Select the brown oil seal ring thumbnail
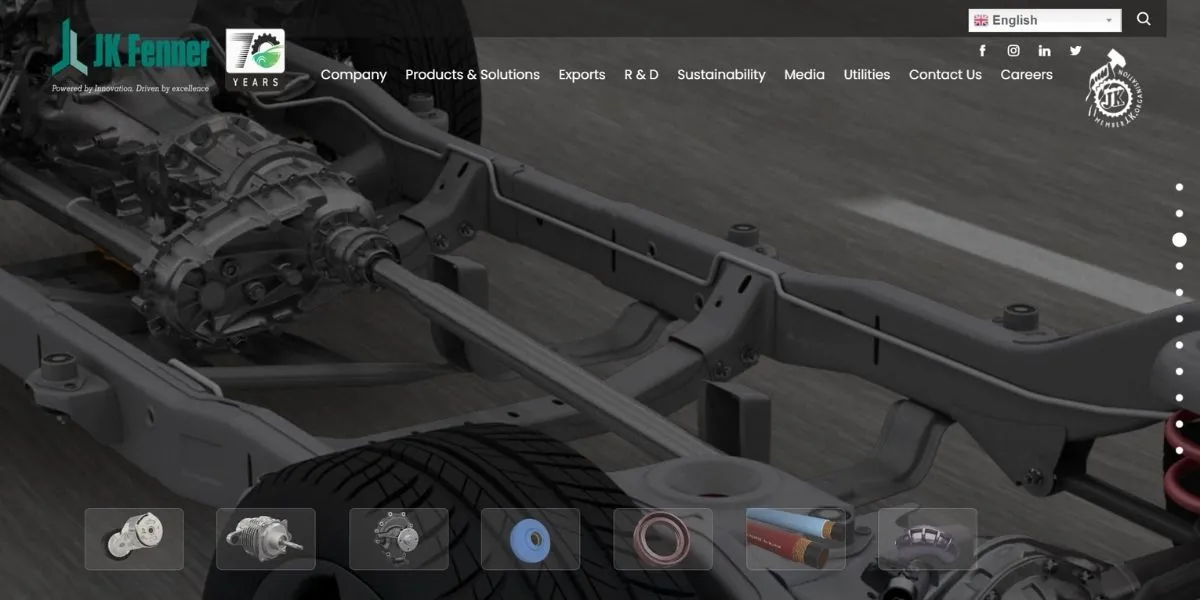 pyautogui.click(x=663, y=539)
